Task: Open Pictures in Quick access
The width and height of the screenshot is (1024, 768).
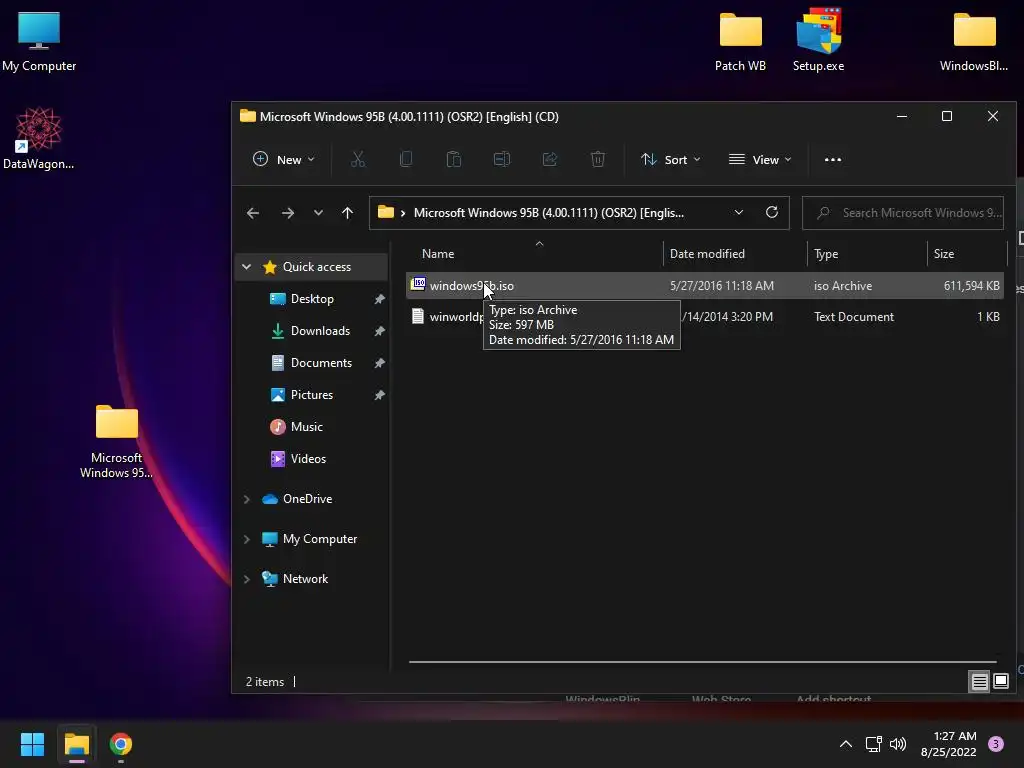Action: click(x=312, y=395)
